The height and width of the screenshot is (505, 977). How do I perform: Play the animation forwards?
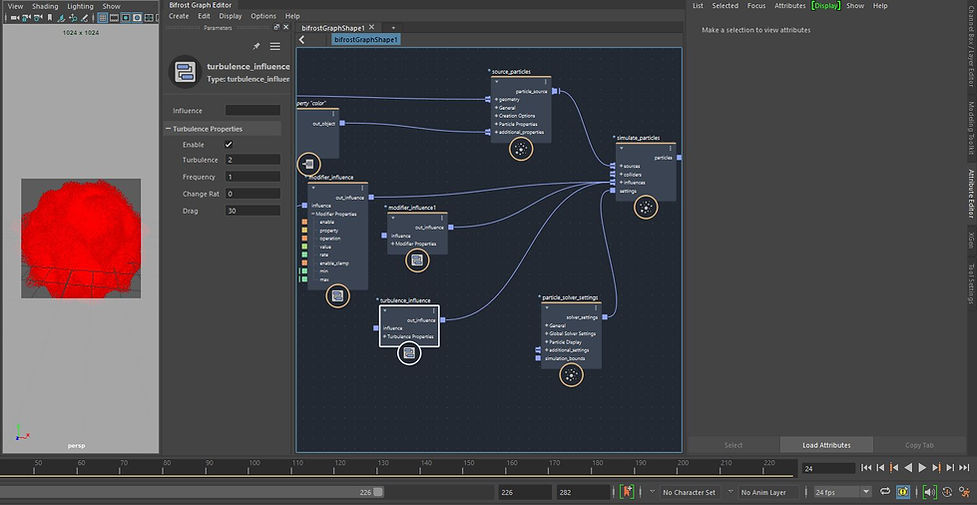[x=923, y=468]
